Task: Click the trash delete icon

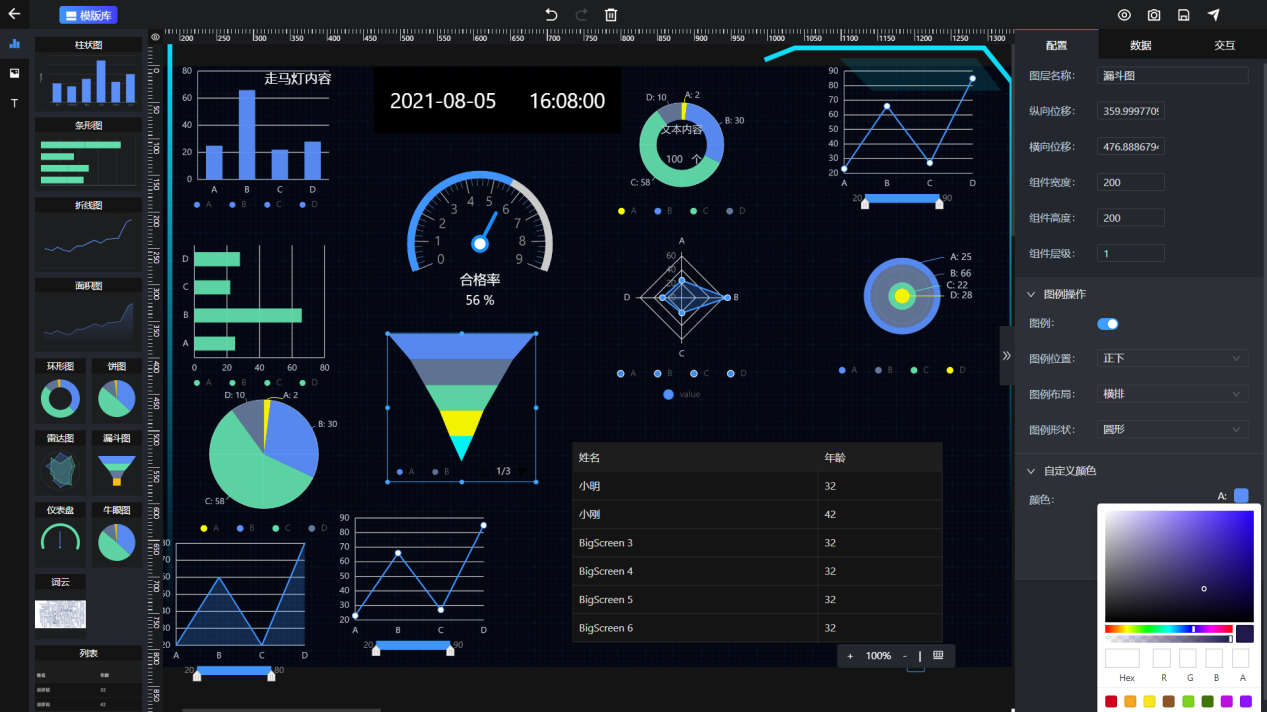Action: tap(611, 15)
